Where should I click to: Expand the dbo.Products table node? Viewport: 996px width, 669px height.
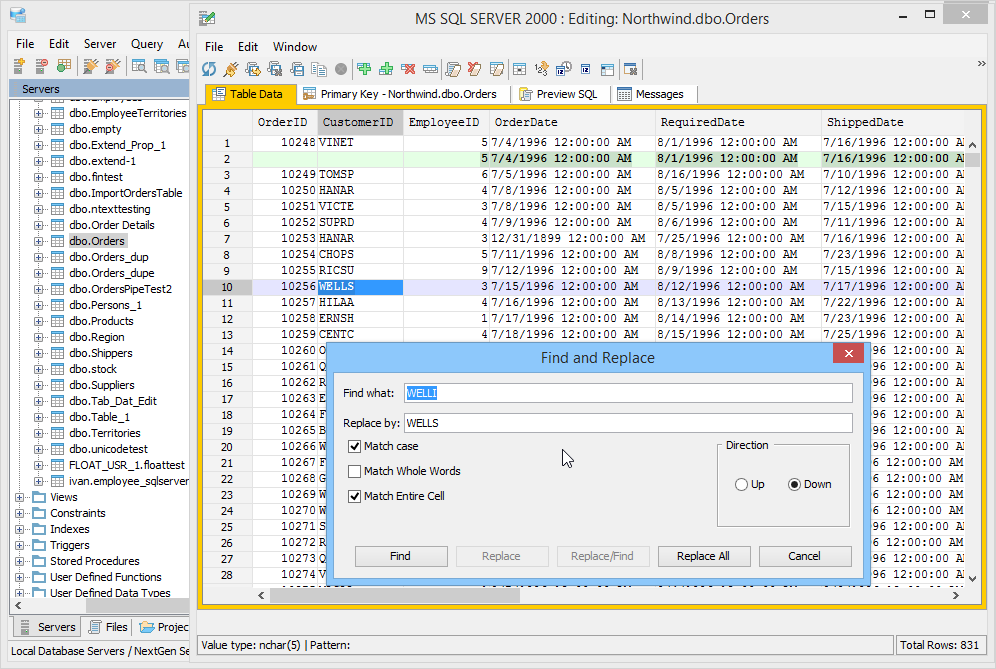pos(39,321)
